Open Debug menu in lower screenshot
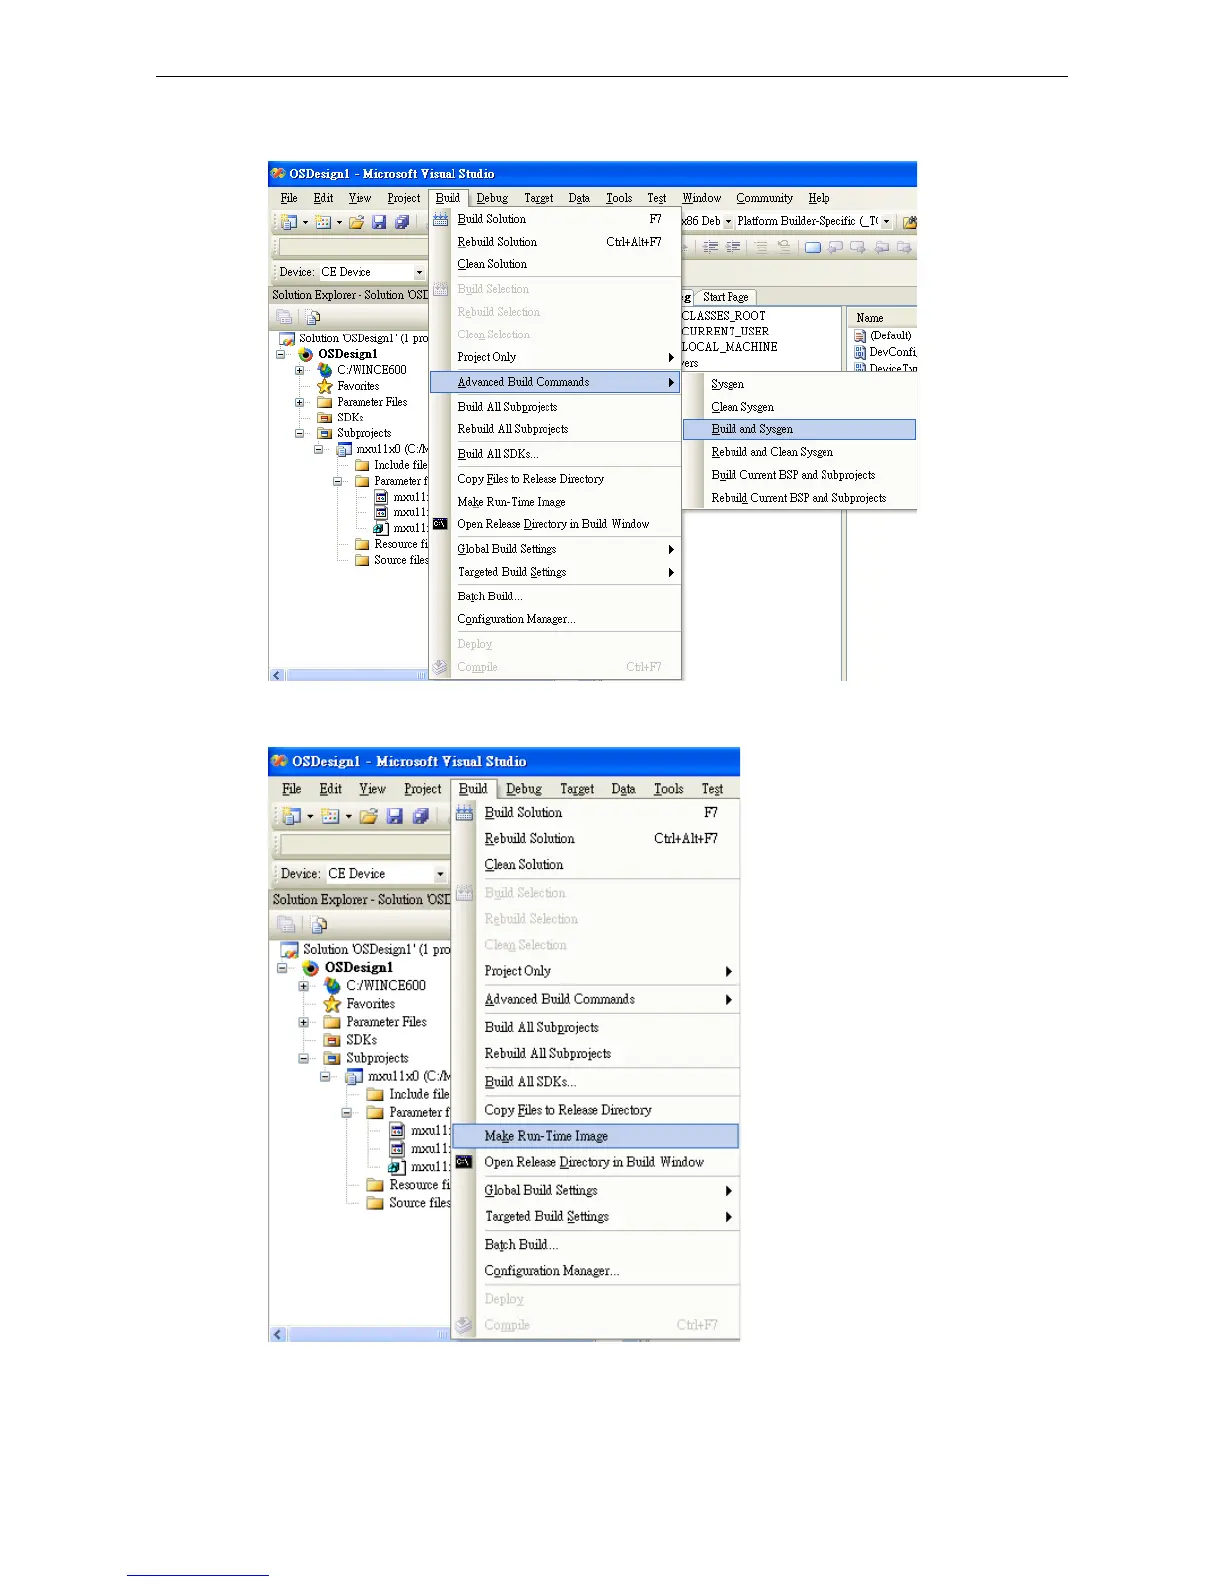The image size is (1224, 1584). click(x=523, y=789)
